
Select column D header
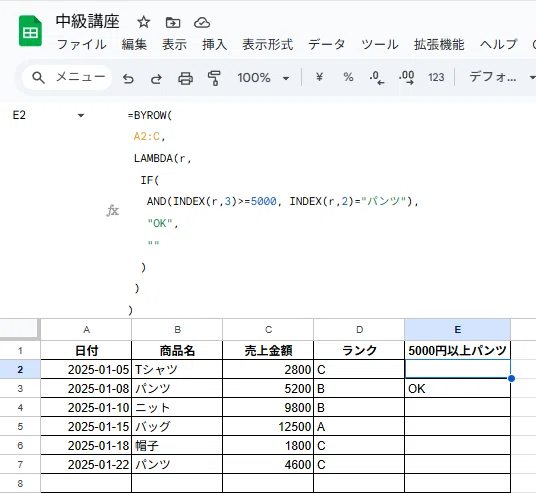[359, 330]
